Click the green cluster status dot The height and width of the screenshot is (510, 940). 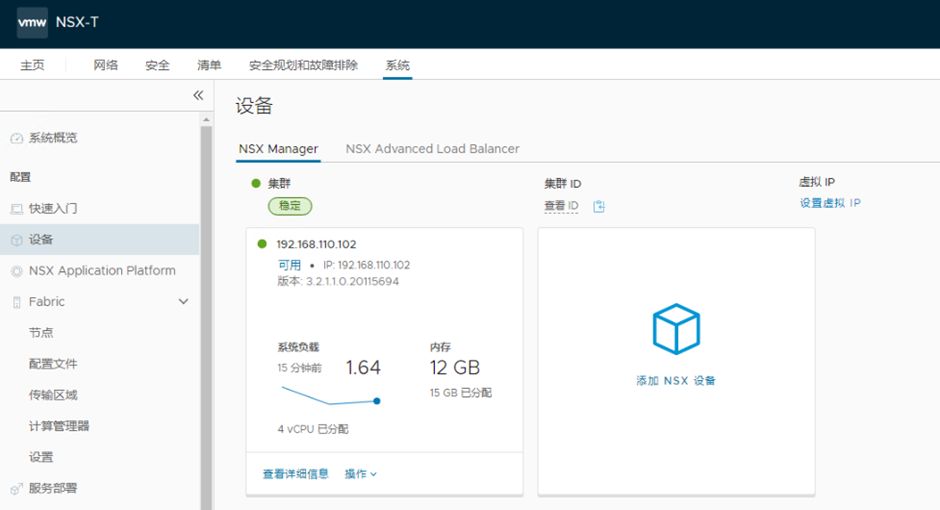tap(256, 183)
